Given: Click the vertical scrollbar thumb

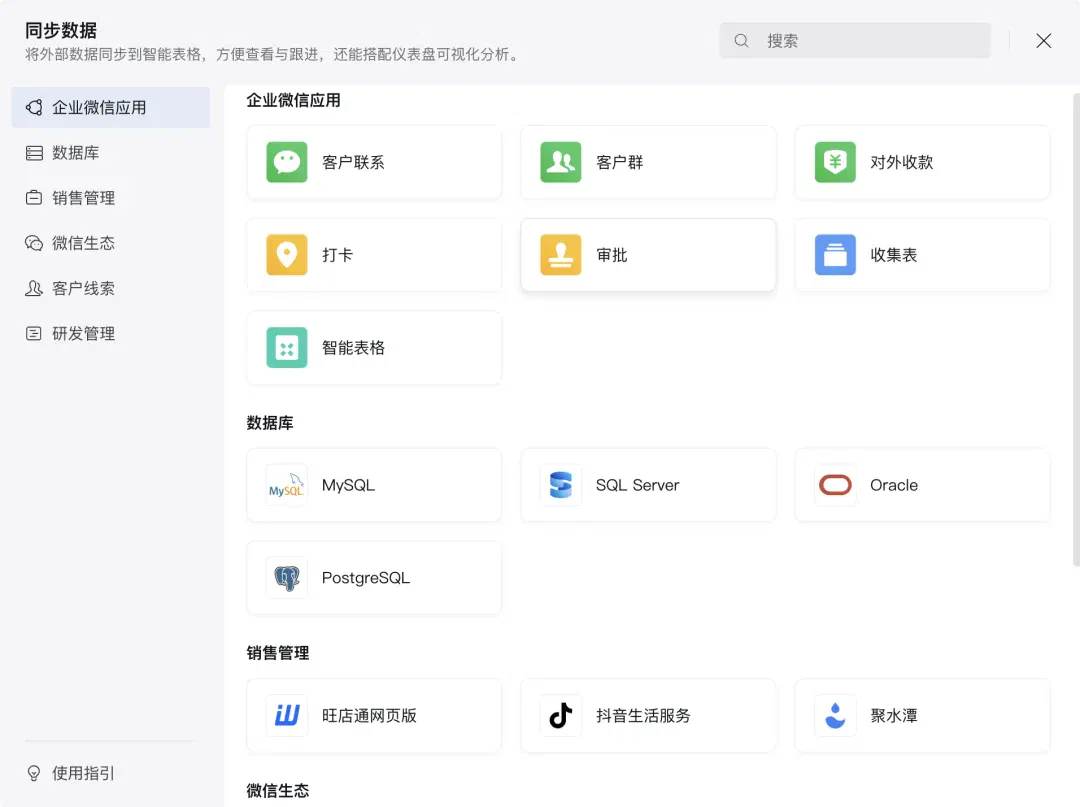Looking at the screenshot, I should click(x=1076, y=330).
